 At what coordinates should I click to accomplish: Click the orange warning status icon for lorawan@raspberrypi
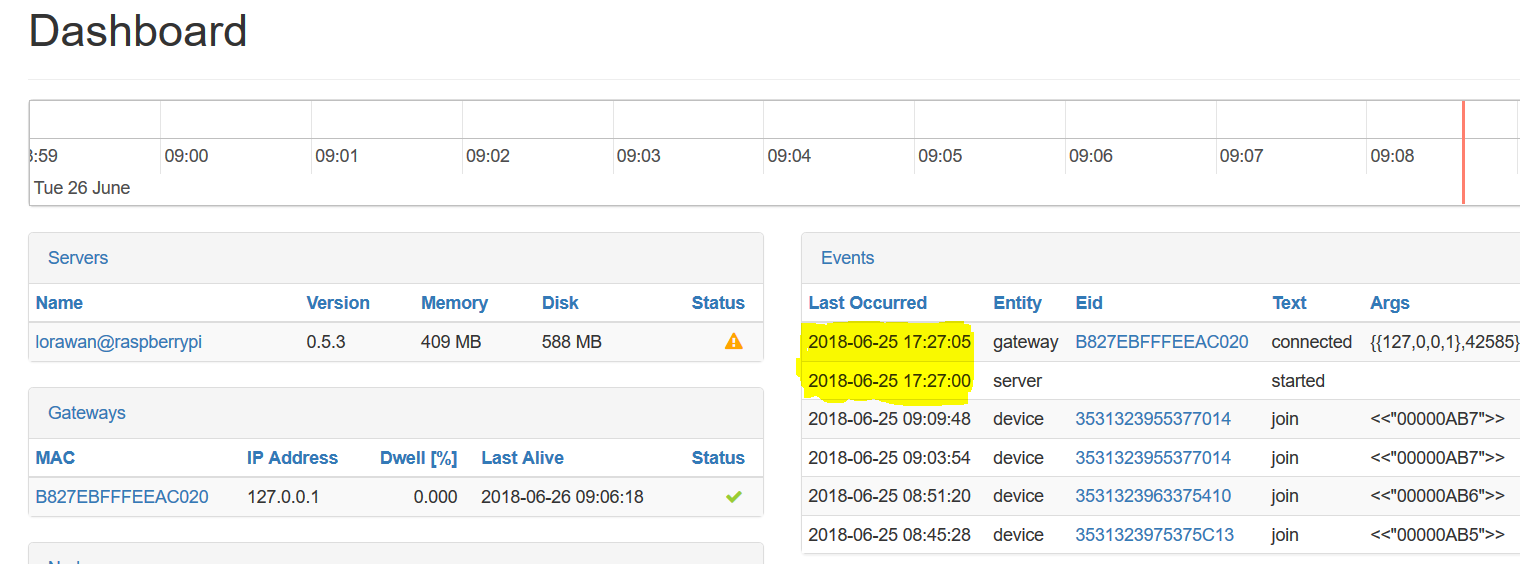click(x=733, y=342)
